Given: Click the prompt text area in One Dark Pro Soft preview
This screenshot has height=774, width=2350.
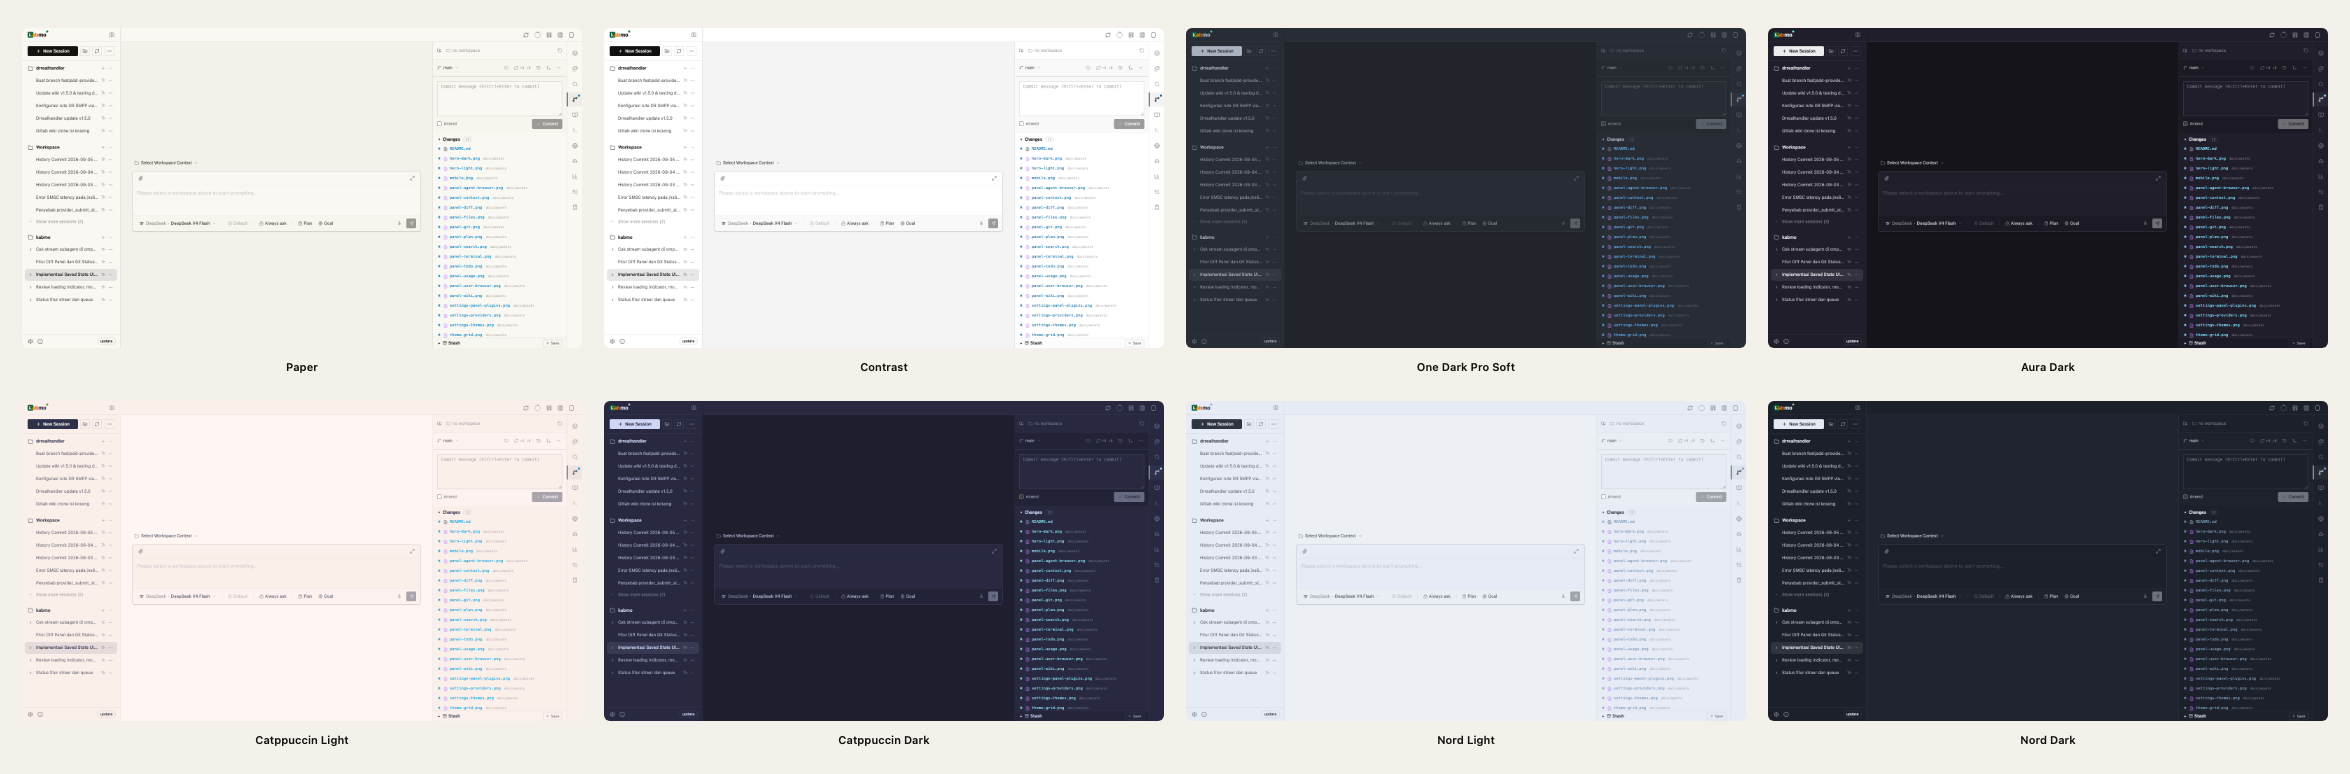Looking at the screenshot, I should pyautogui.click(x=1440, y=199).
